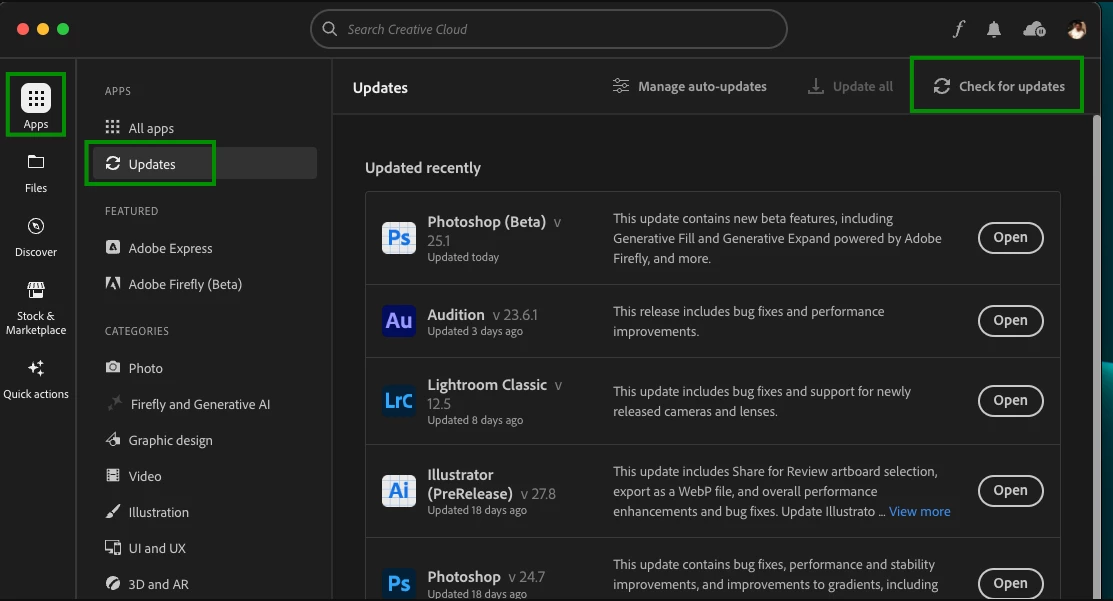The height and width of the screenshot is (601, 1113).
Task: Open Lightroom Classic with its Open button
Action: click(1010, 401)
